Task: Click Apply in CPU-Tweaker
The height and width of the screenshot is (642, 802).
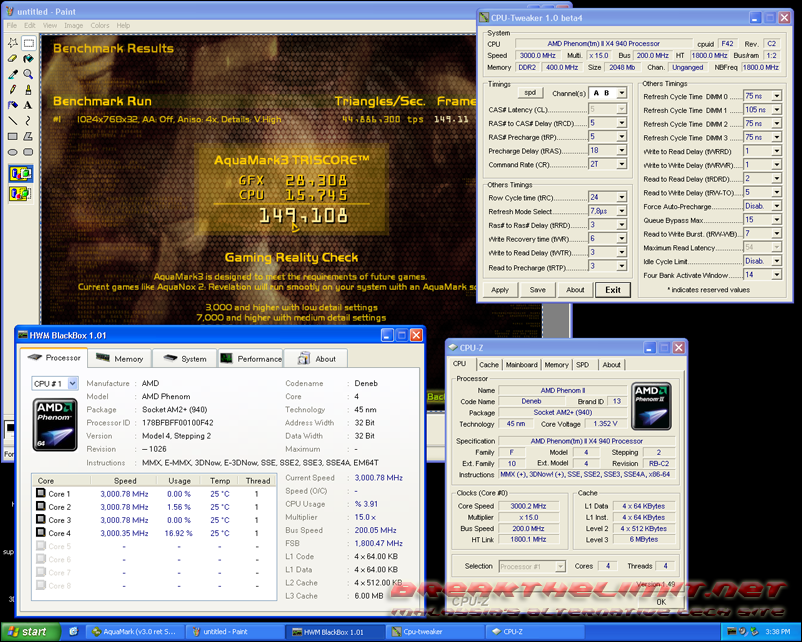Action: 500,290
